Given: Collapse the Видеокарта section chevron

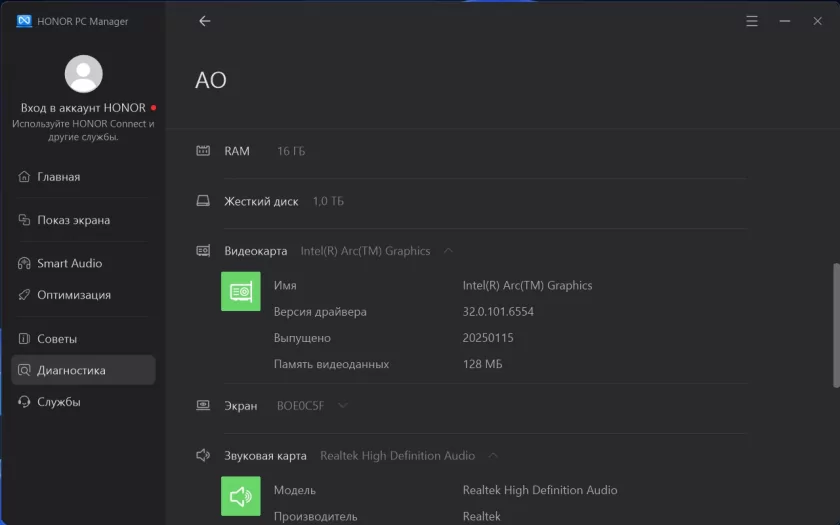Looking at the screenshot, I should 447,251.
